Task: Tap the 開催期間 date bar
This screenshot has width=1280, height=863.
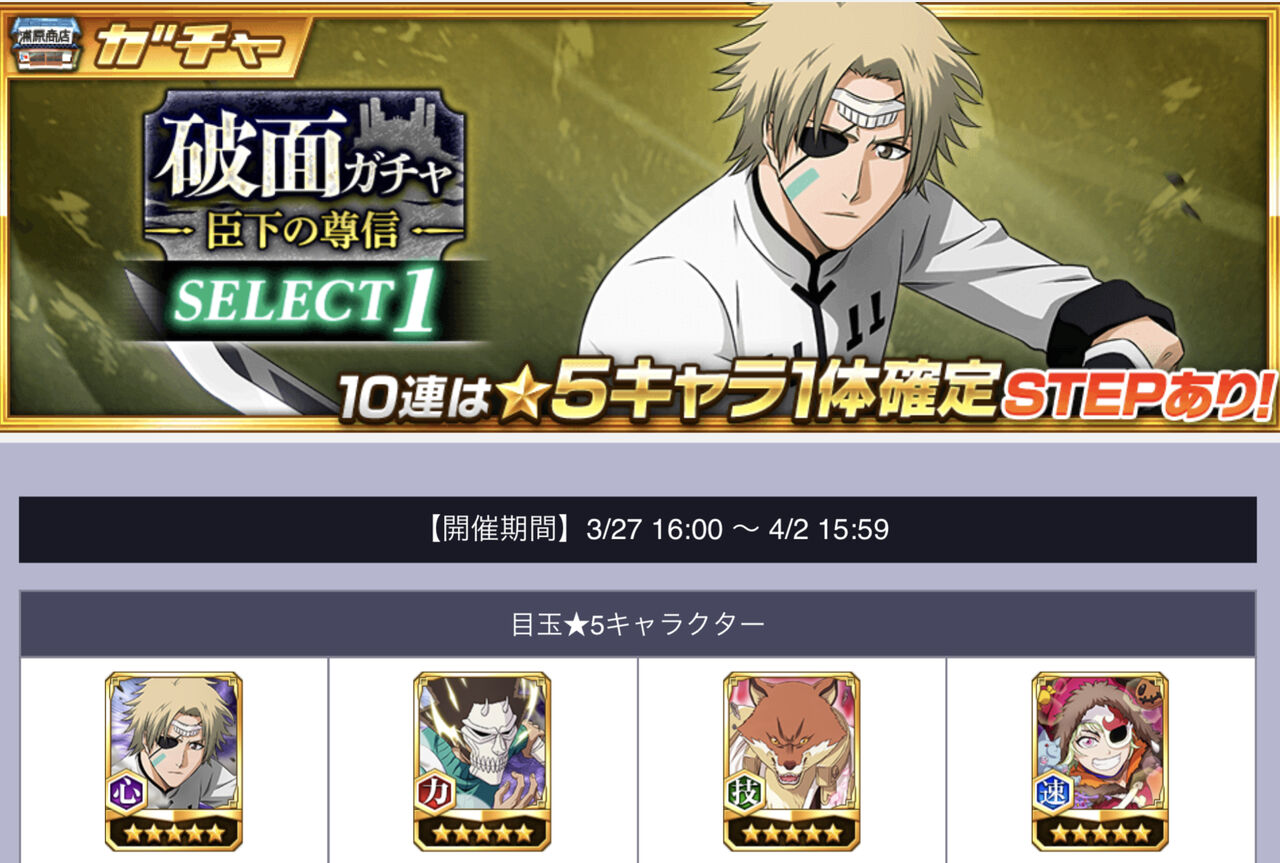Action: click(x=638, y=529)
